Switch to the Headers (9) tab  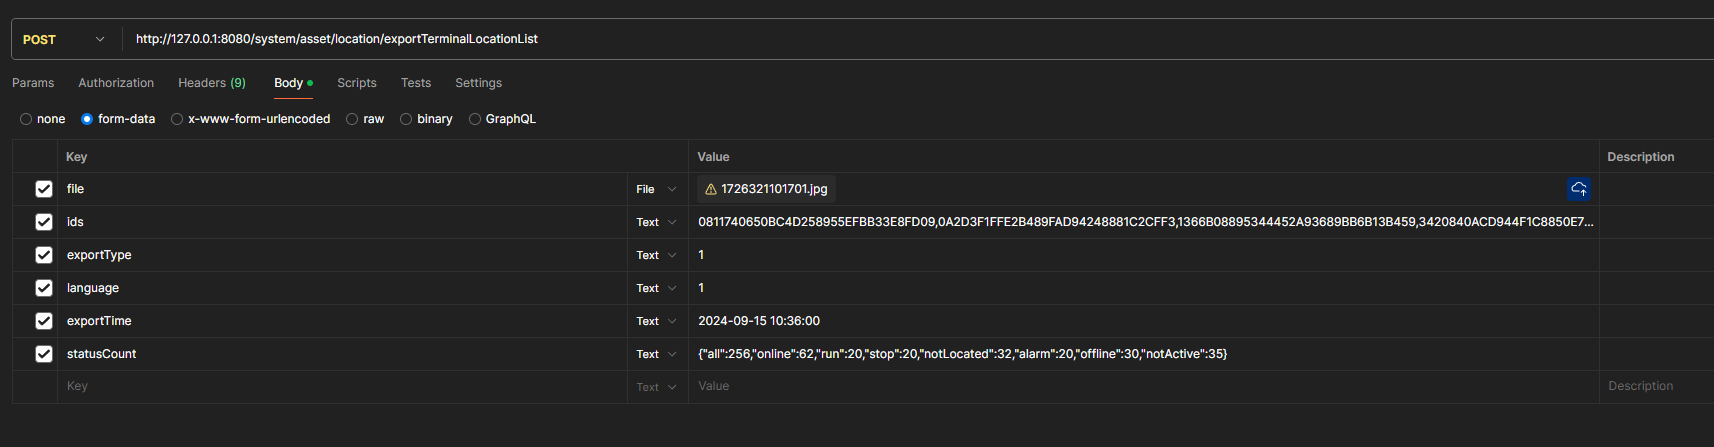[212, 83]
